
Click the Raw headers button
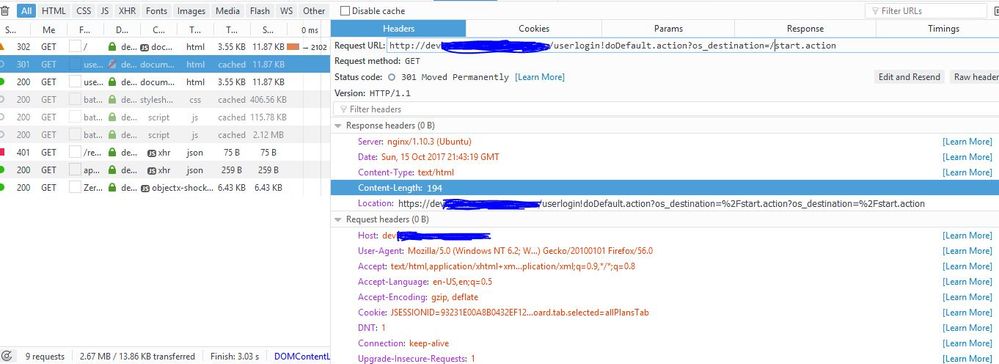pyautogui.click(x=975, y=77)
